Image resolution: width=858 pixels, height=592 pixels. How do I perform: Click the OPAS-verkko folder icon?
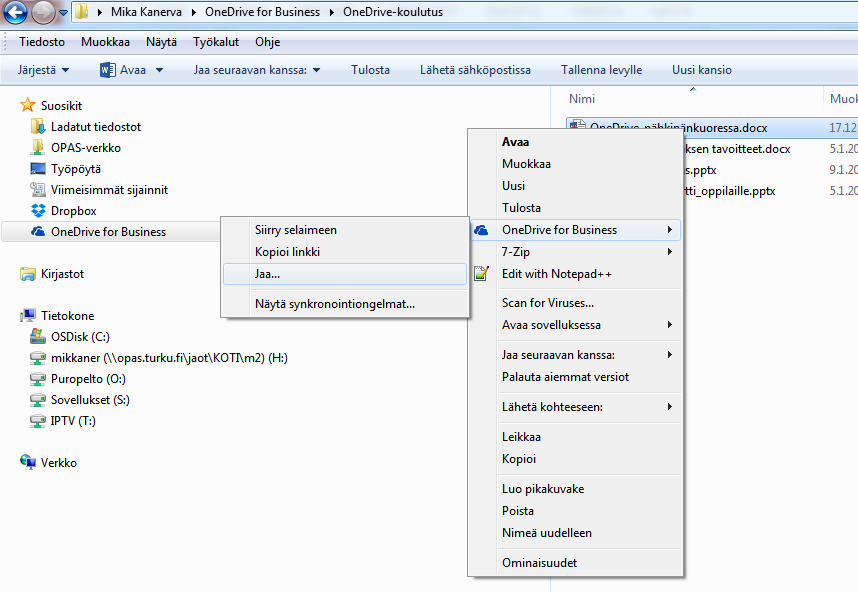38,147
